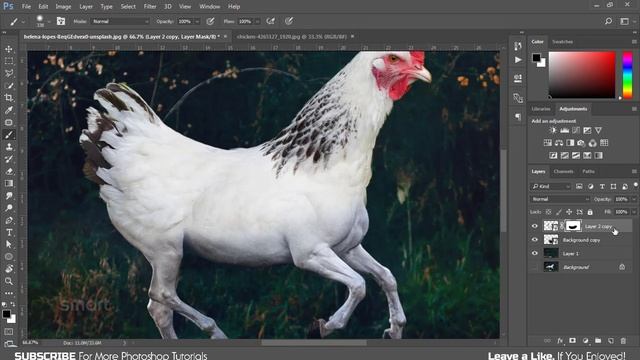The image size is (640, 360).
Task: Switch to the Channels tab
Action: [563, 171]
